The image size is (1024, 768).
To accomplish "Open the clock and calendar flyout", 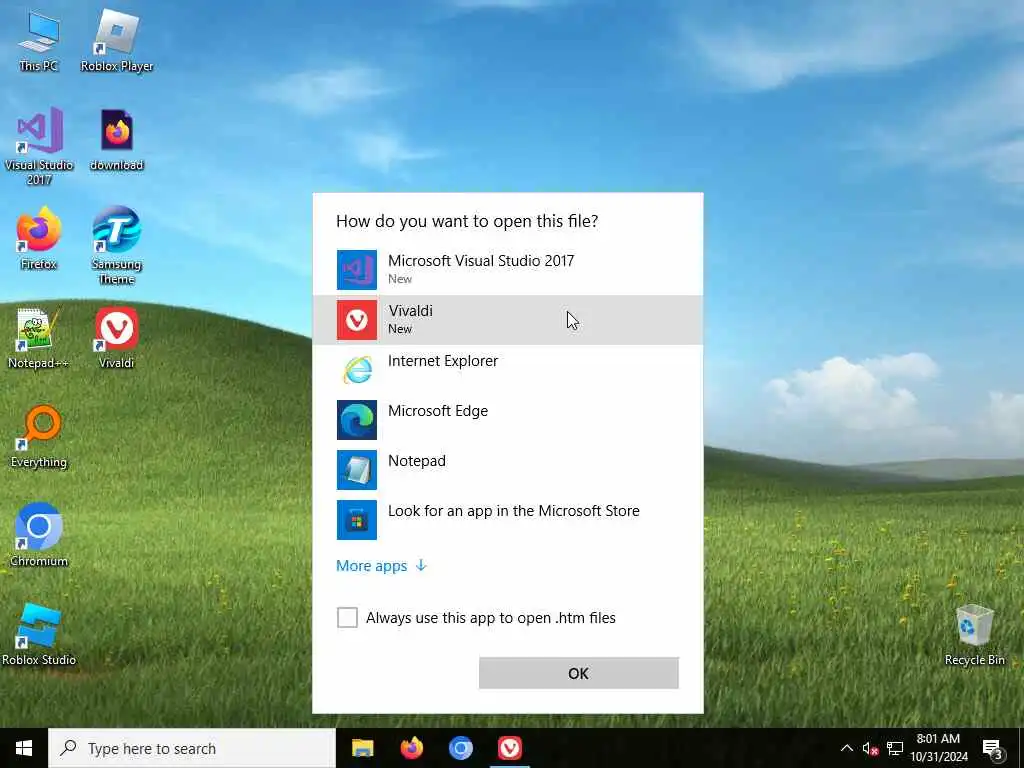I will click(x=939, y=748).
